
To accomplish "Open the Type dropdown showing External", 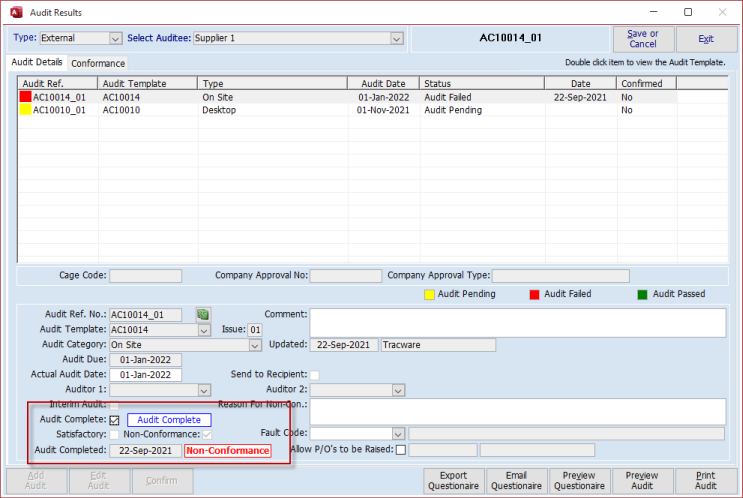I will click(x=115, y=38).
